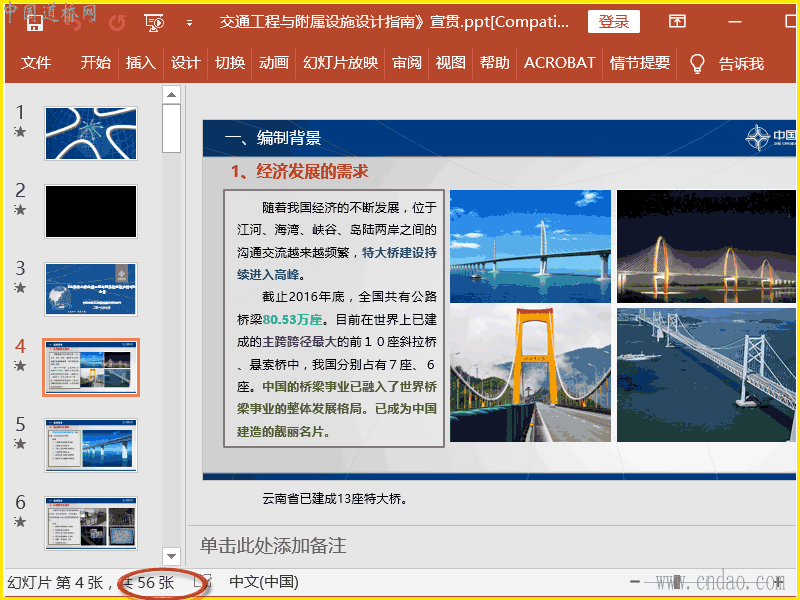800x600 pixels.
Task: Click the animation star icon under slide 4
Action: click(20, 366)
